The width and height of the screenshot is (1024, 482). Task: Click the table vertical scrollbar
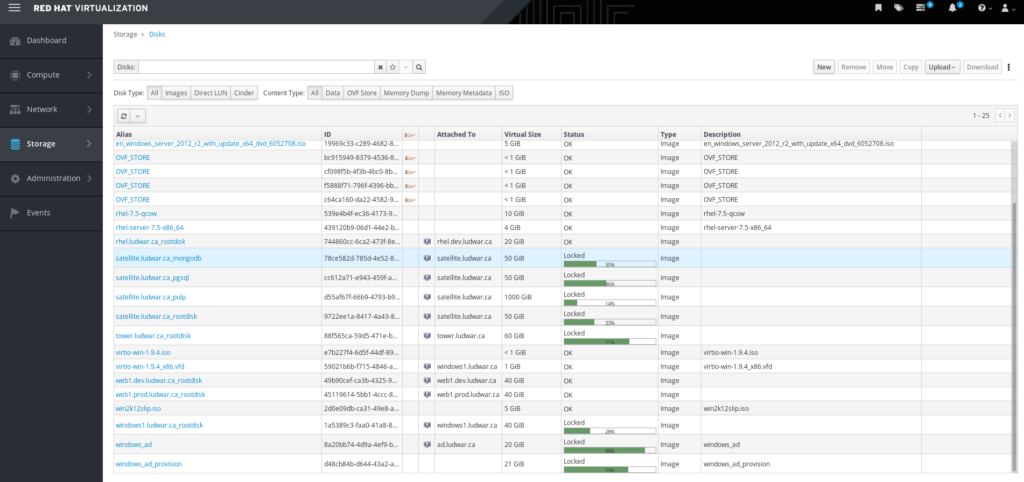pyautogui.click(x=1014, y=336)
